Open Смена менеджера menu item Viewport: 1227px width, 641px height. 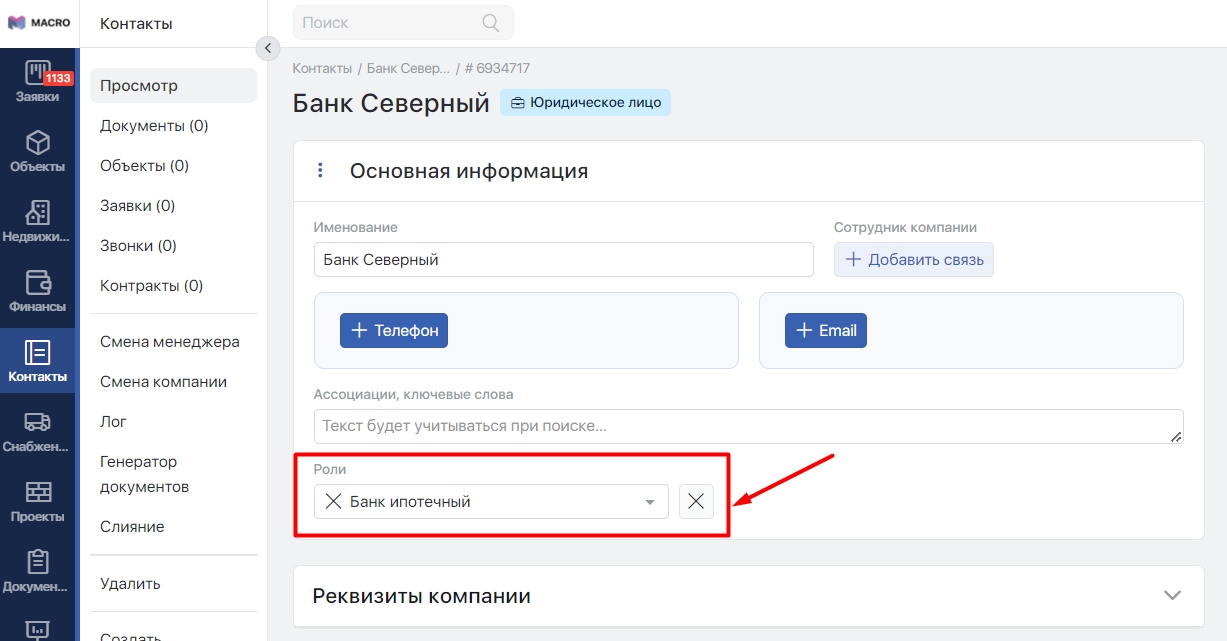170,342
